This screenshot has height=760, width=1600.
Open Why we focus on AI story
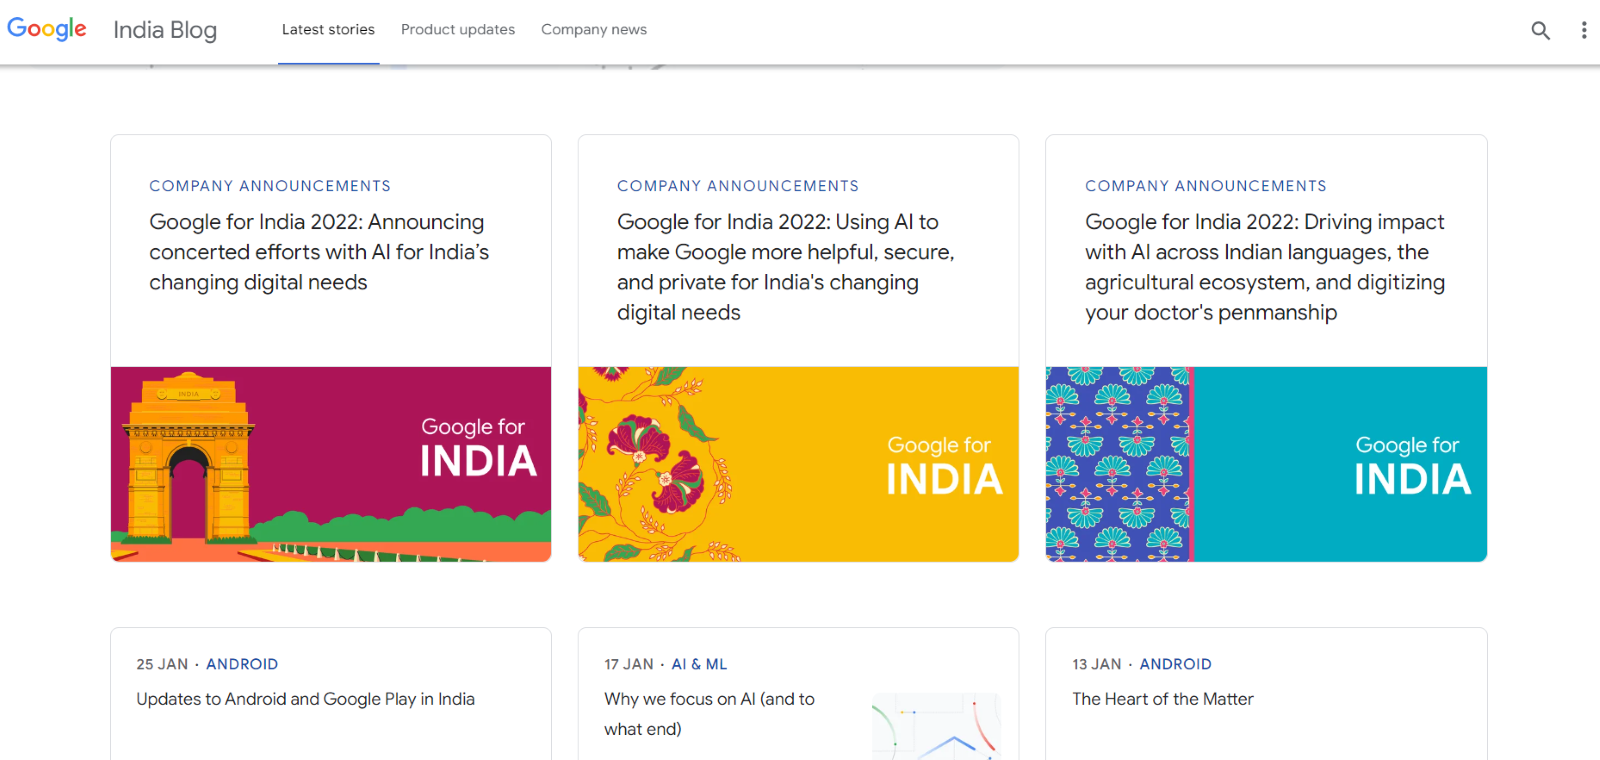[710, 714]
